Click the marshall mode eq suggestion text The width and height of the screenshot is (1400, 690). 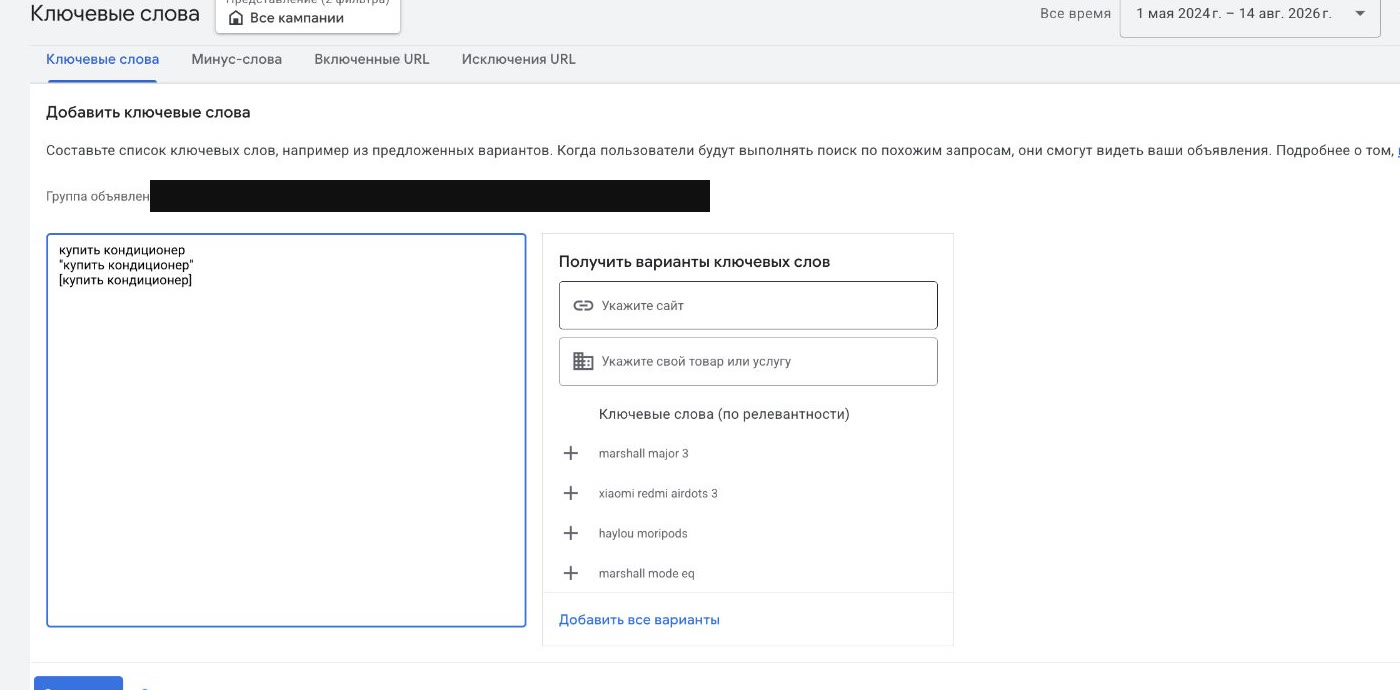[x=646, y=574]
